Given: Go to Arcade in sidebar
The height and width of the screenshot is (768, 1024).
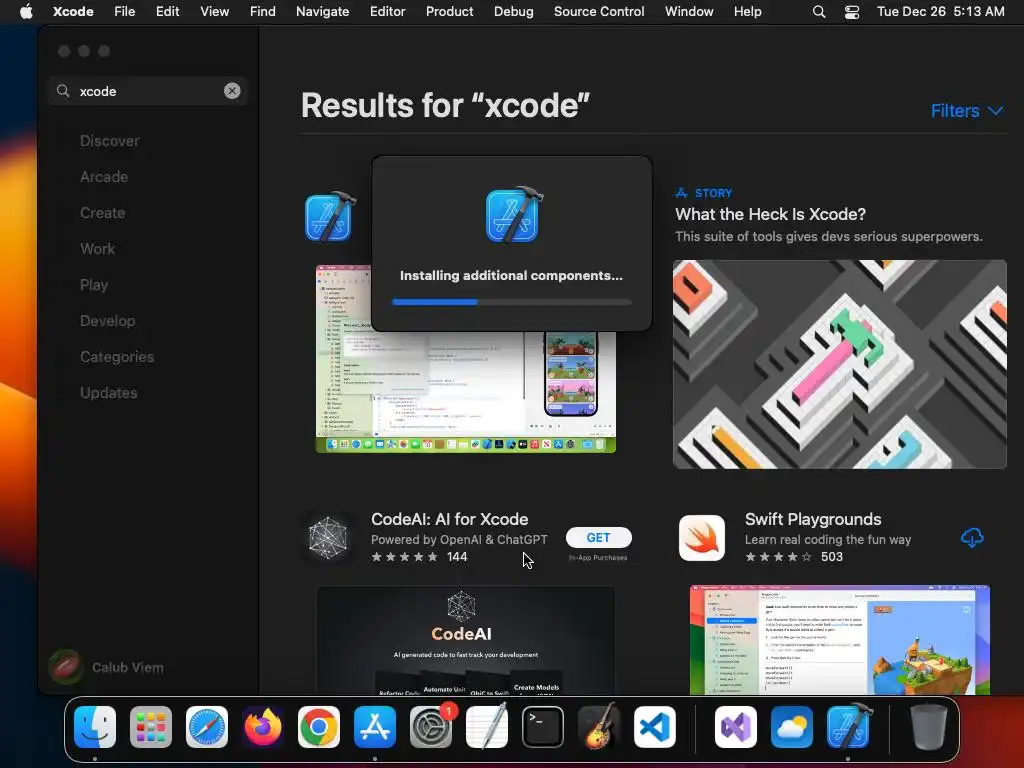Looking at the screenshot, I should (104, 177).
